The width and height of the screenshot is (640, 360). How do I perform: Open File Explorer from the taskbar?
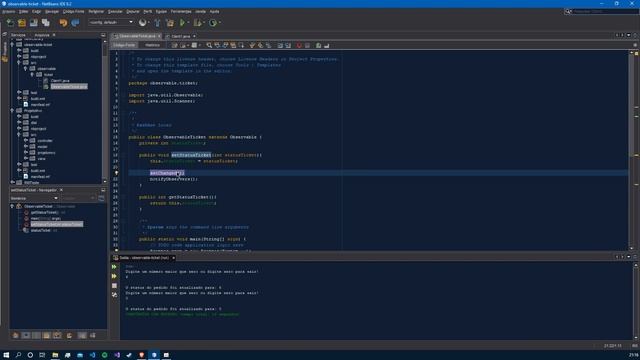(x=55, y=355)
